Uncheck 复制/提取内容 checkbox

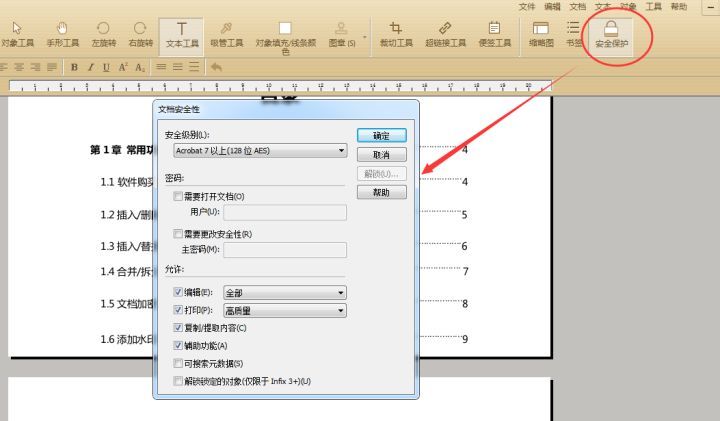(178, 327)
